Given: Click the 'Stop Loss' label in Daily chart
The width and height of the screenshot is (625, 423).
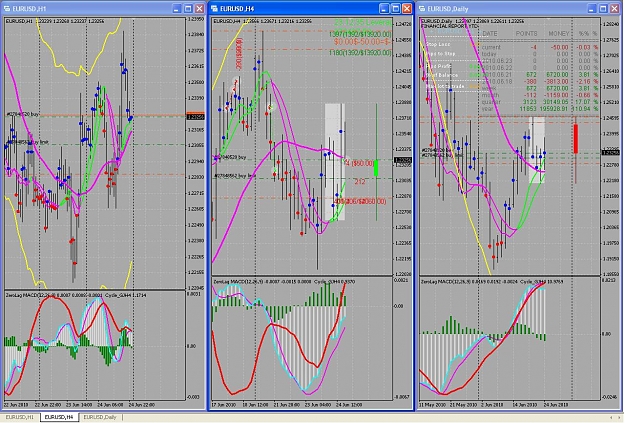Looking at the screenshot, I should pos(438,44).
